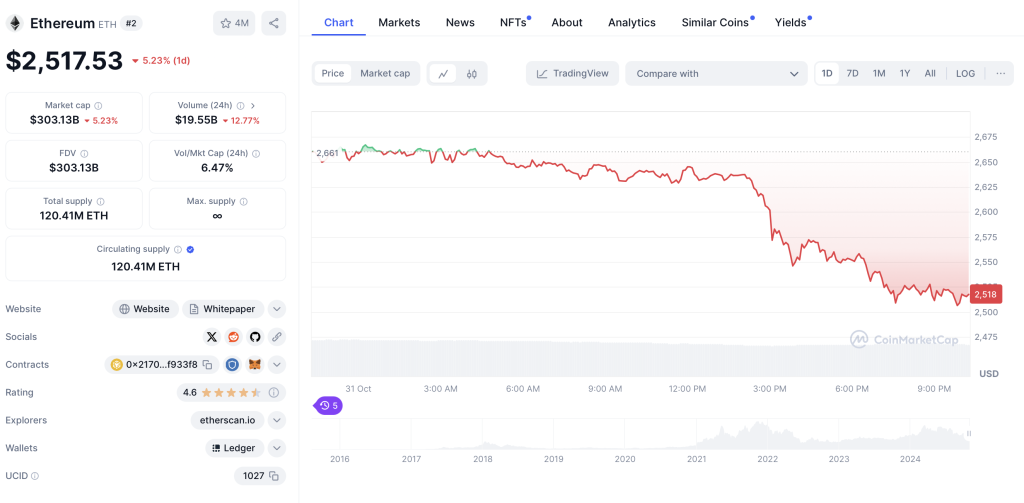Click the star watchlist button showing 4M

[x=234, y=24]
